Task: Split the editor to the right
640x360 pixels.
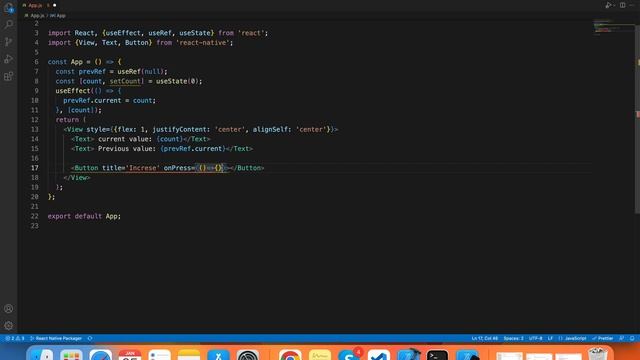Action: click(x=622, y=5)
